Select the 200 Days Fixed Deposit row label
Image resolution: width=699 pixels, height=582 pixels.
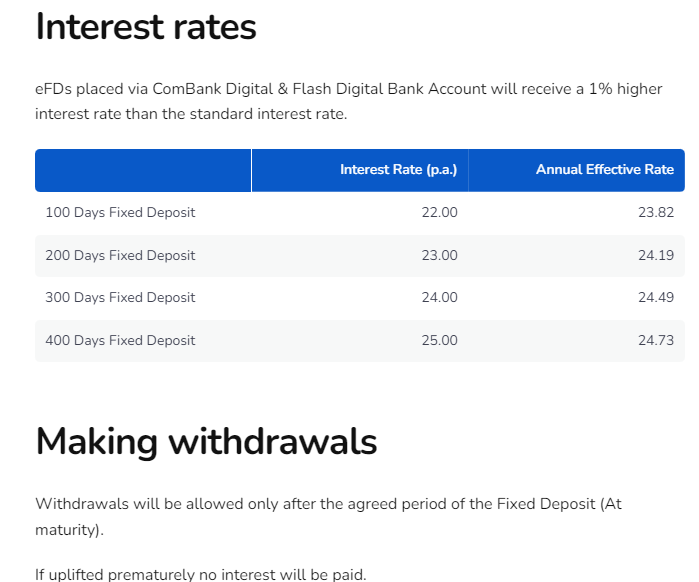120,255
